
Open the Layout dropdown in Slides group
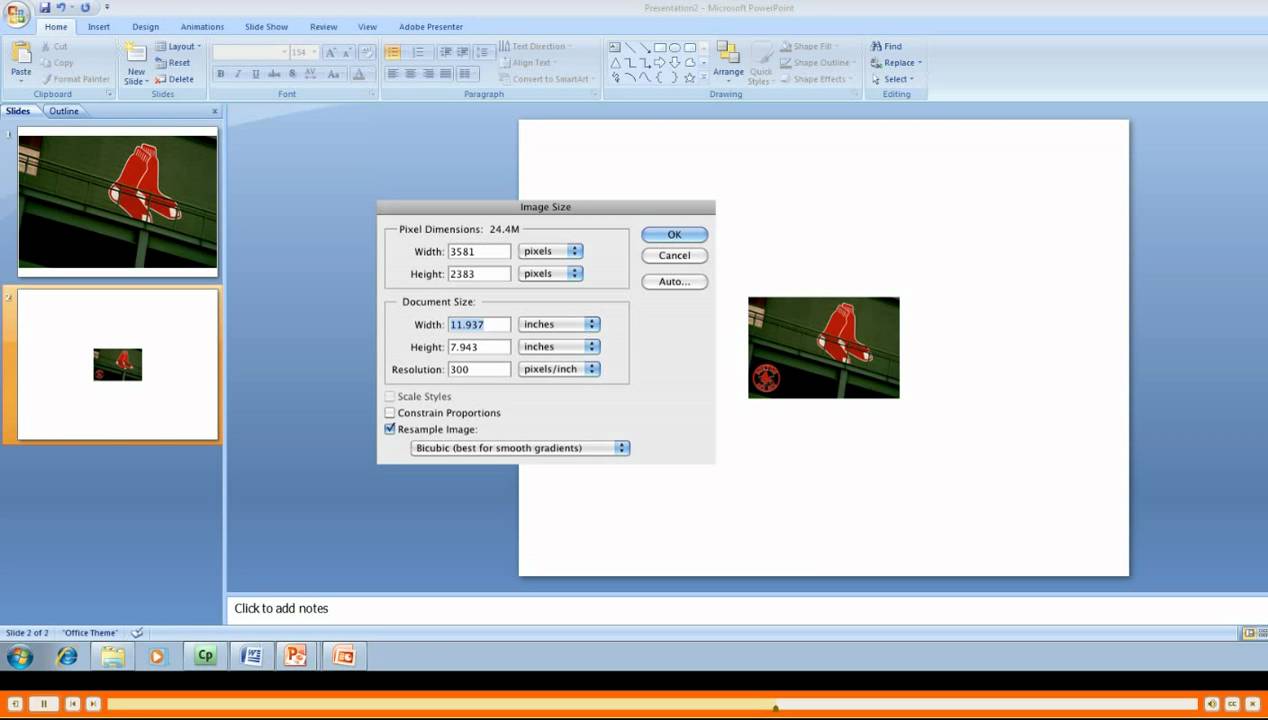click(x=178, y=46)
